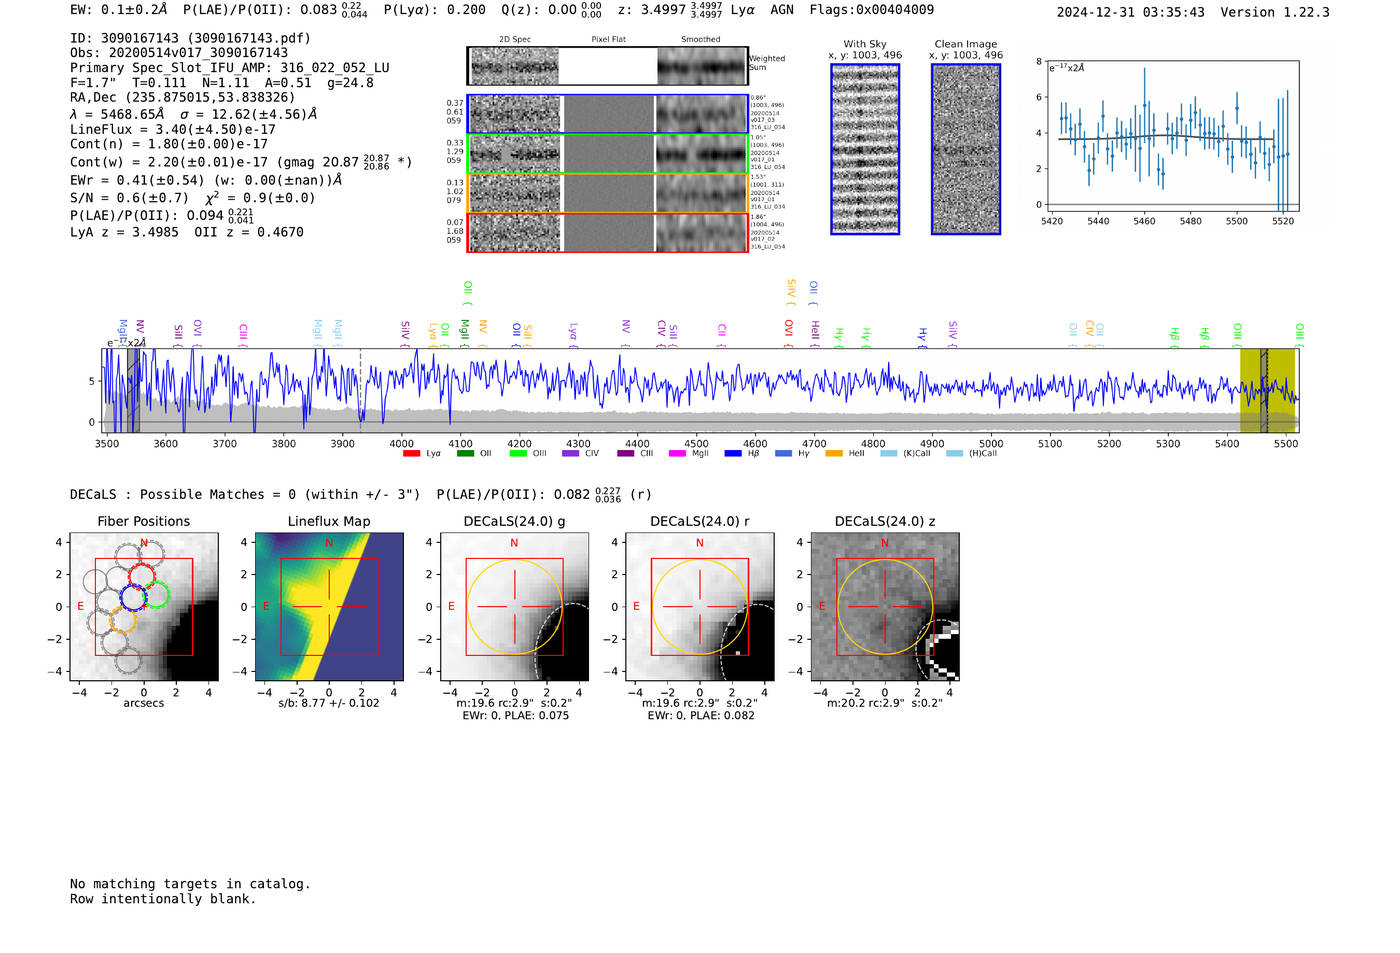Image resolution: width=1400 pixels, height=953 pixels.
Task: Select the Obs: 20200514v017_3090167143 line
Action: pyautogui.click(x=179, y=53)
